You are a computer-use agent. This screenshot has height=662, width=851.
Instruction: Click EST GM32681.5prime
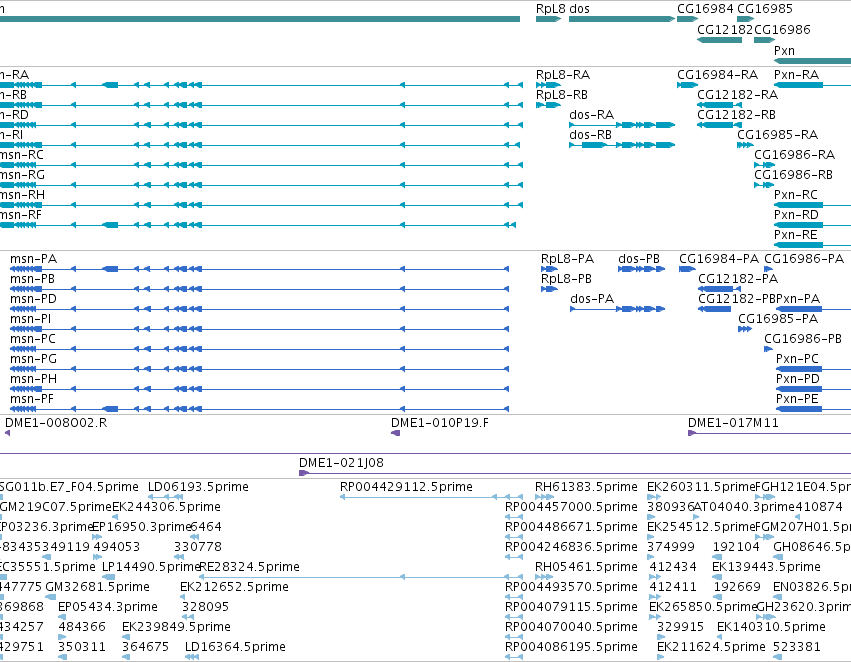point(98,587)
